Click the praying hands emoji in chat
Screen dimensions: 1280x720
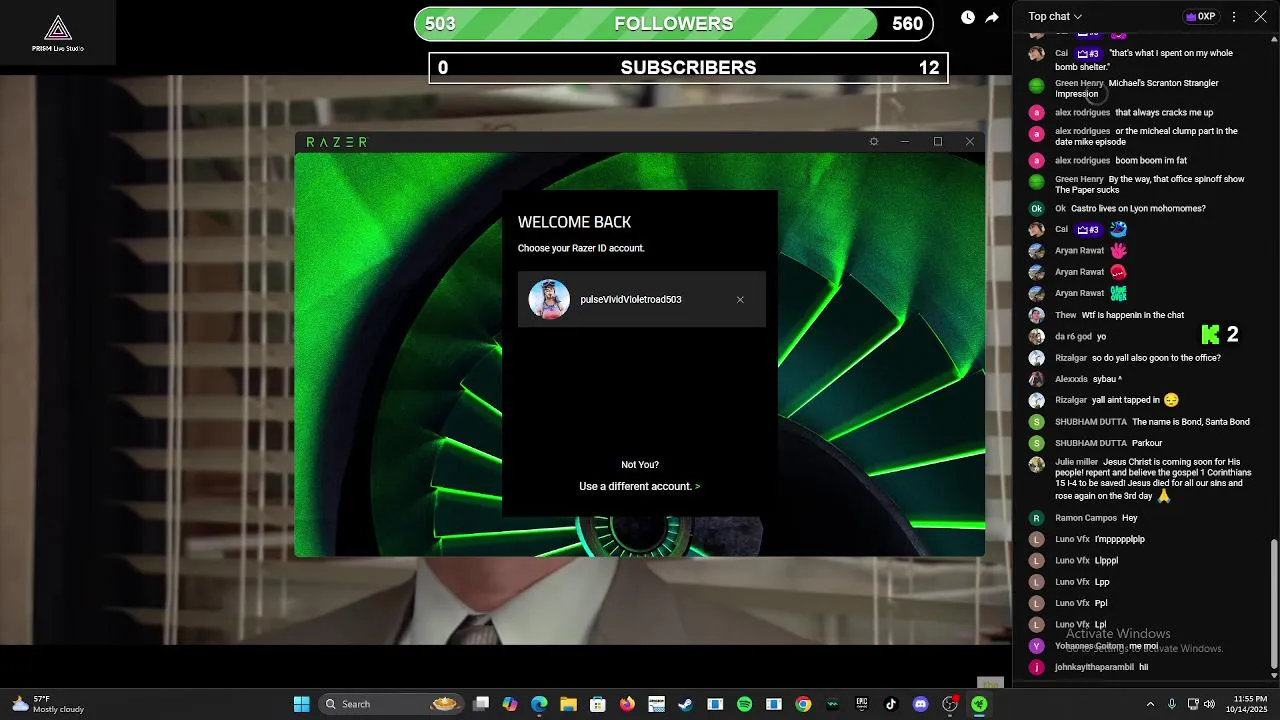[x=1164, y=496]
